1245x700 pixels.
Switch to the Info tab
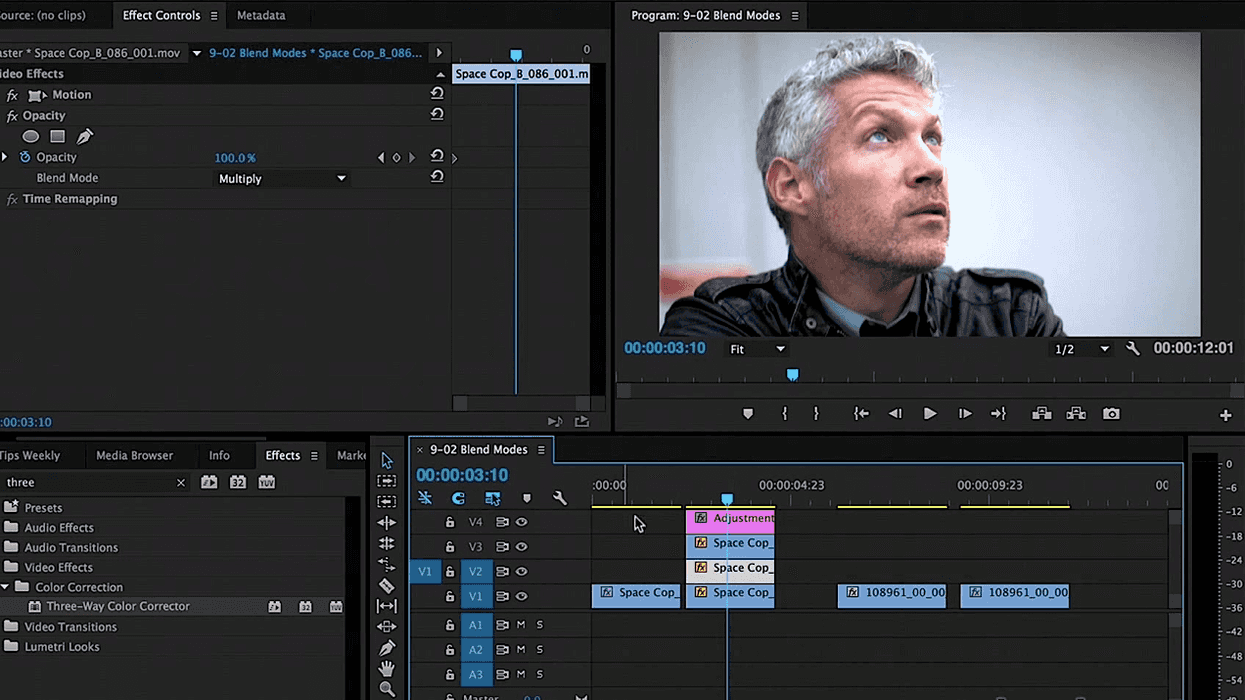219,455
